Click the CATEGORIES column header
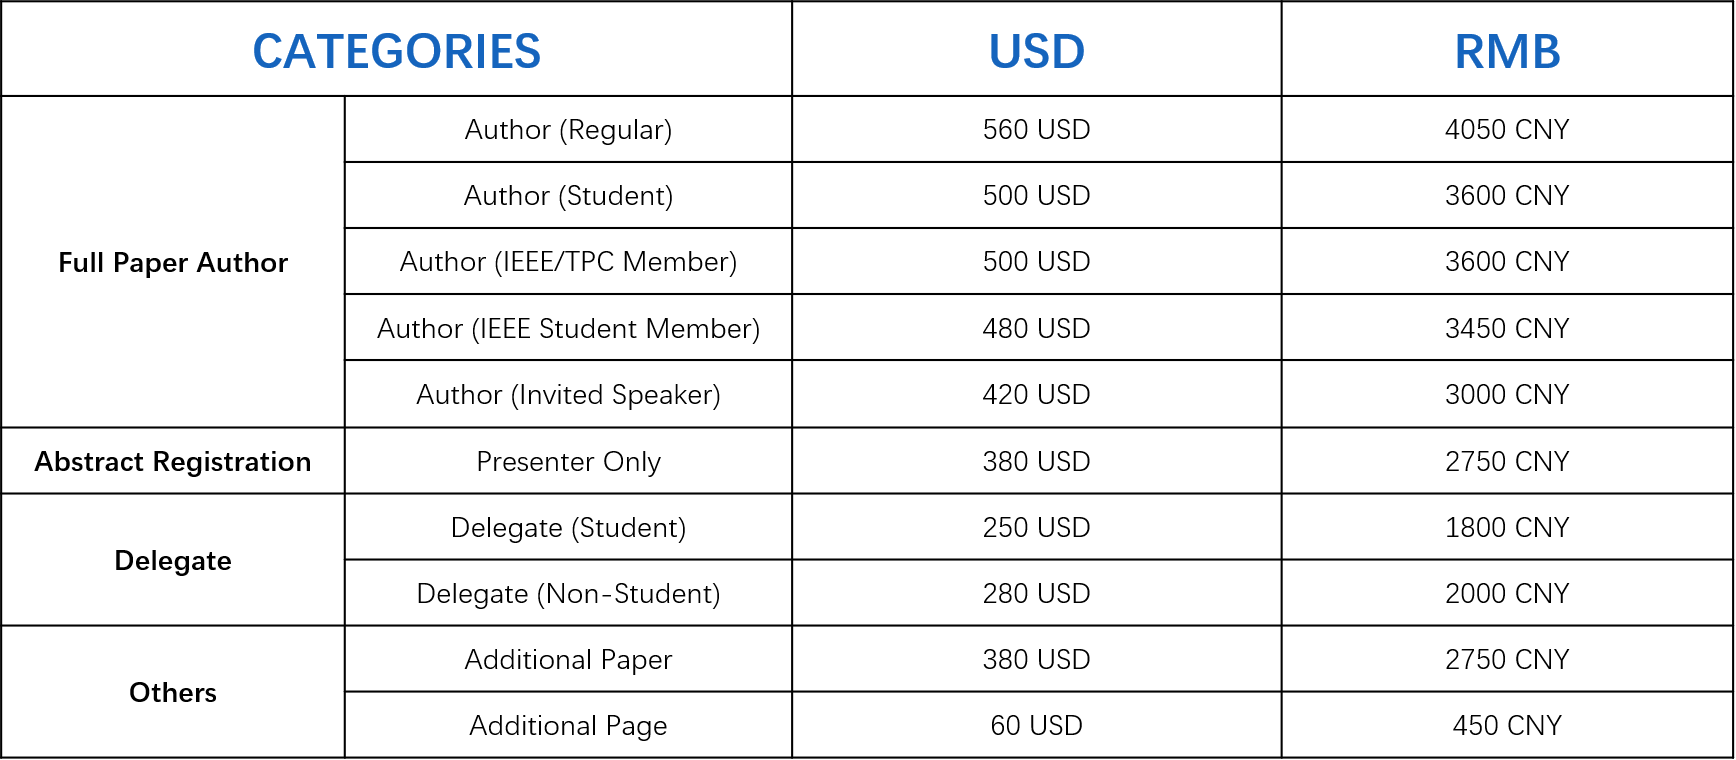This screenshot has width=1736, height=760. click(396, 49)
